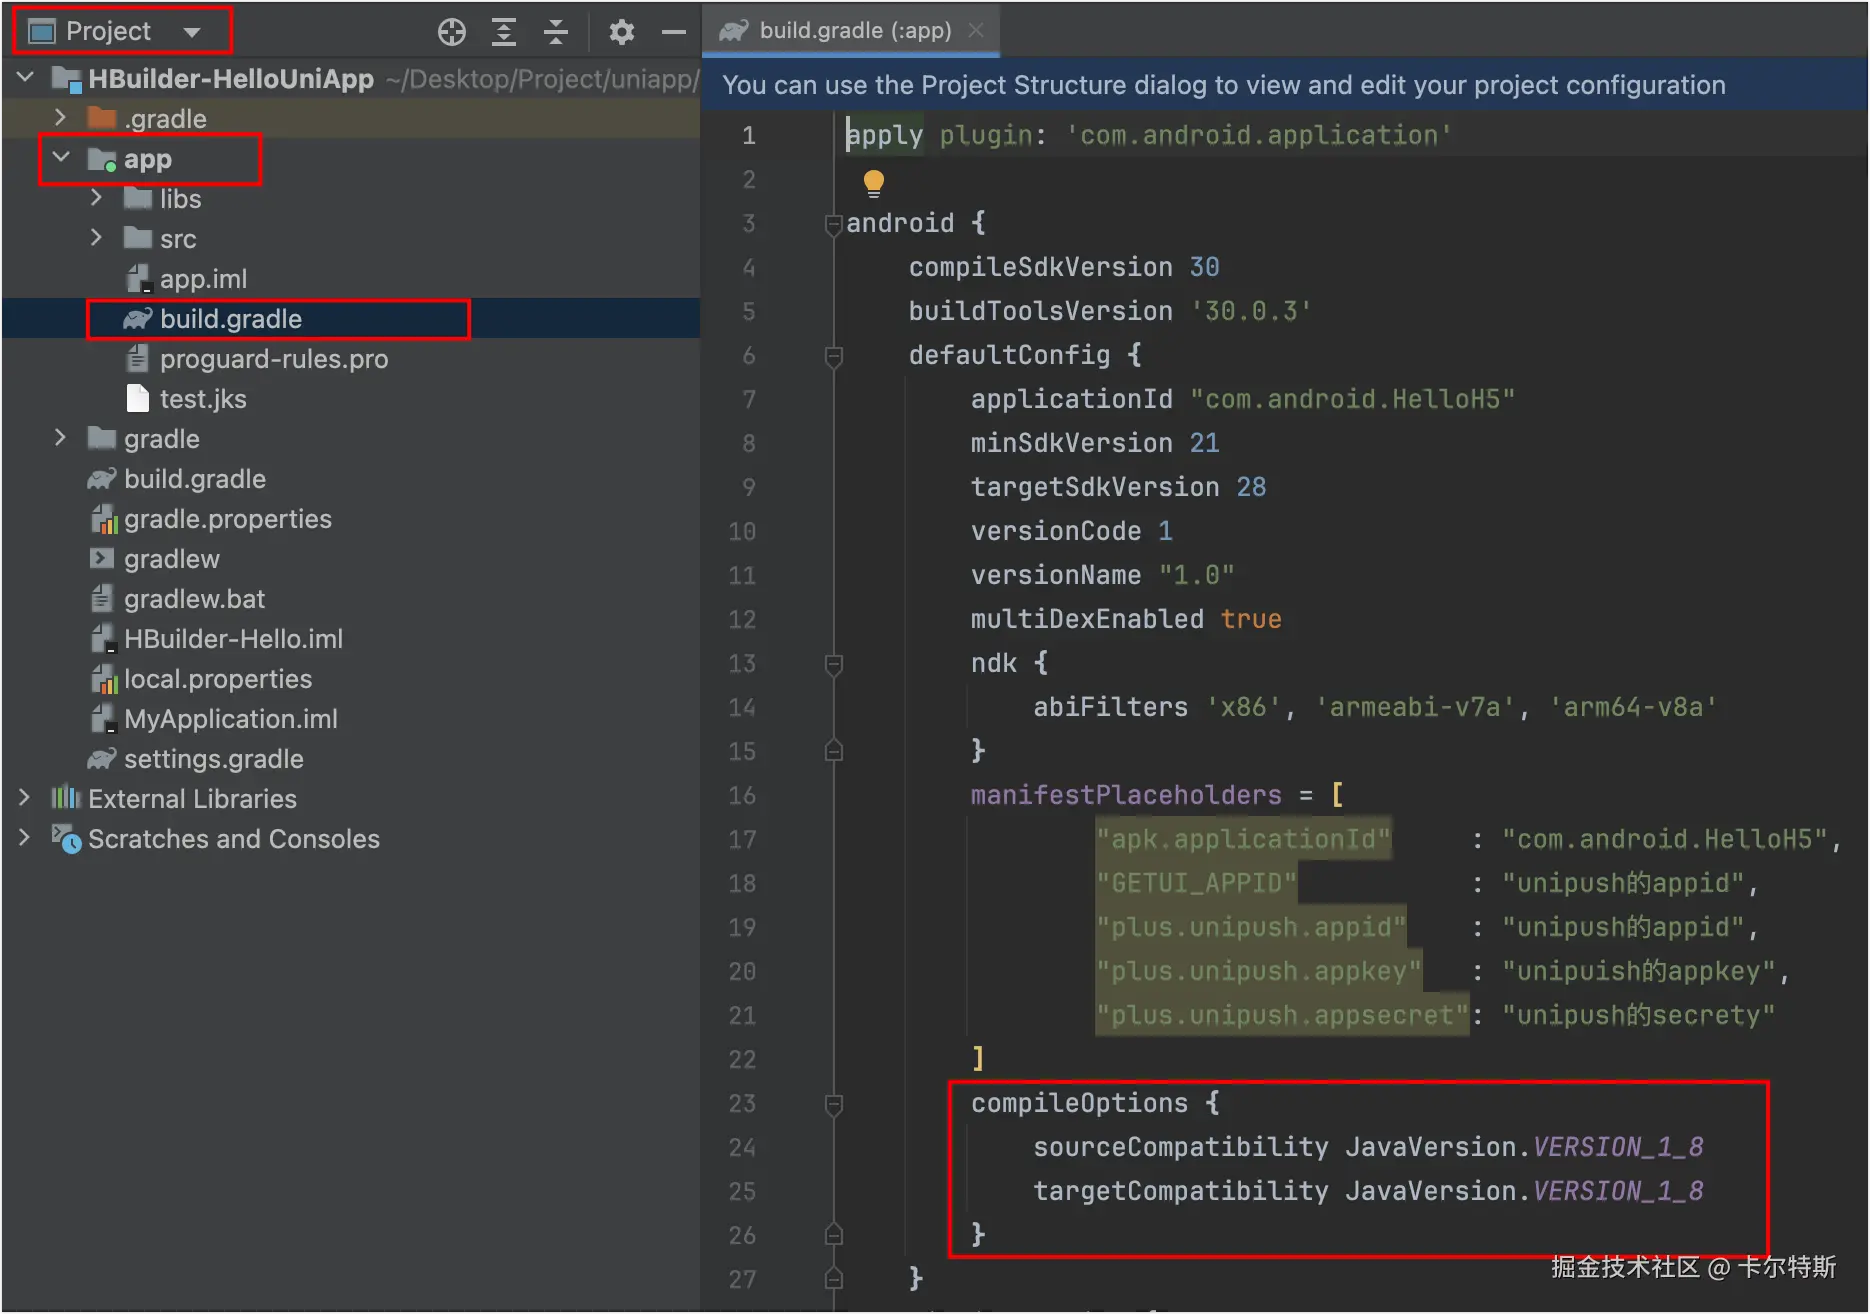Image resolution: width=1870 pixels, height=1314 pixels.
Task: Open the Project panel settings gear
Action: (621, 32)
